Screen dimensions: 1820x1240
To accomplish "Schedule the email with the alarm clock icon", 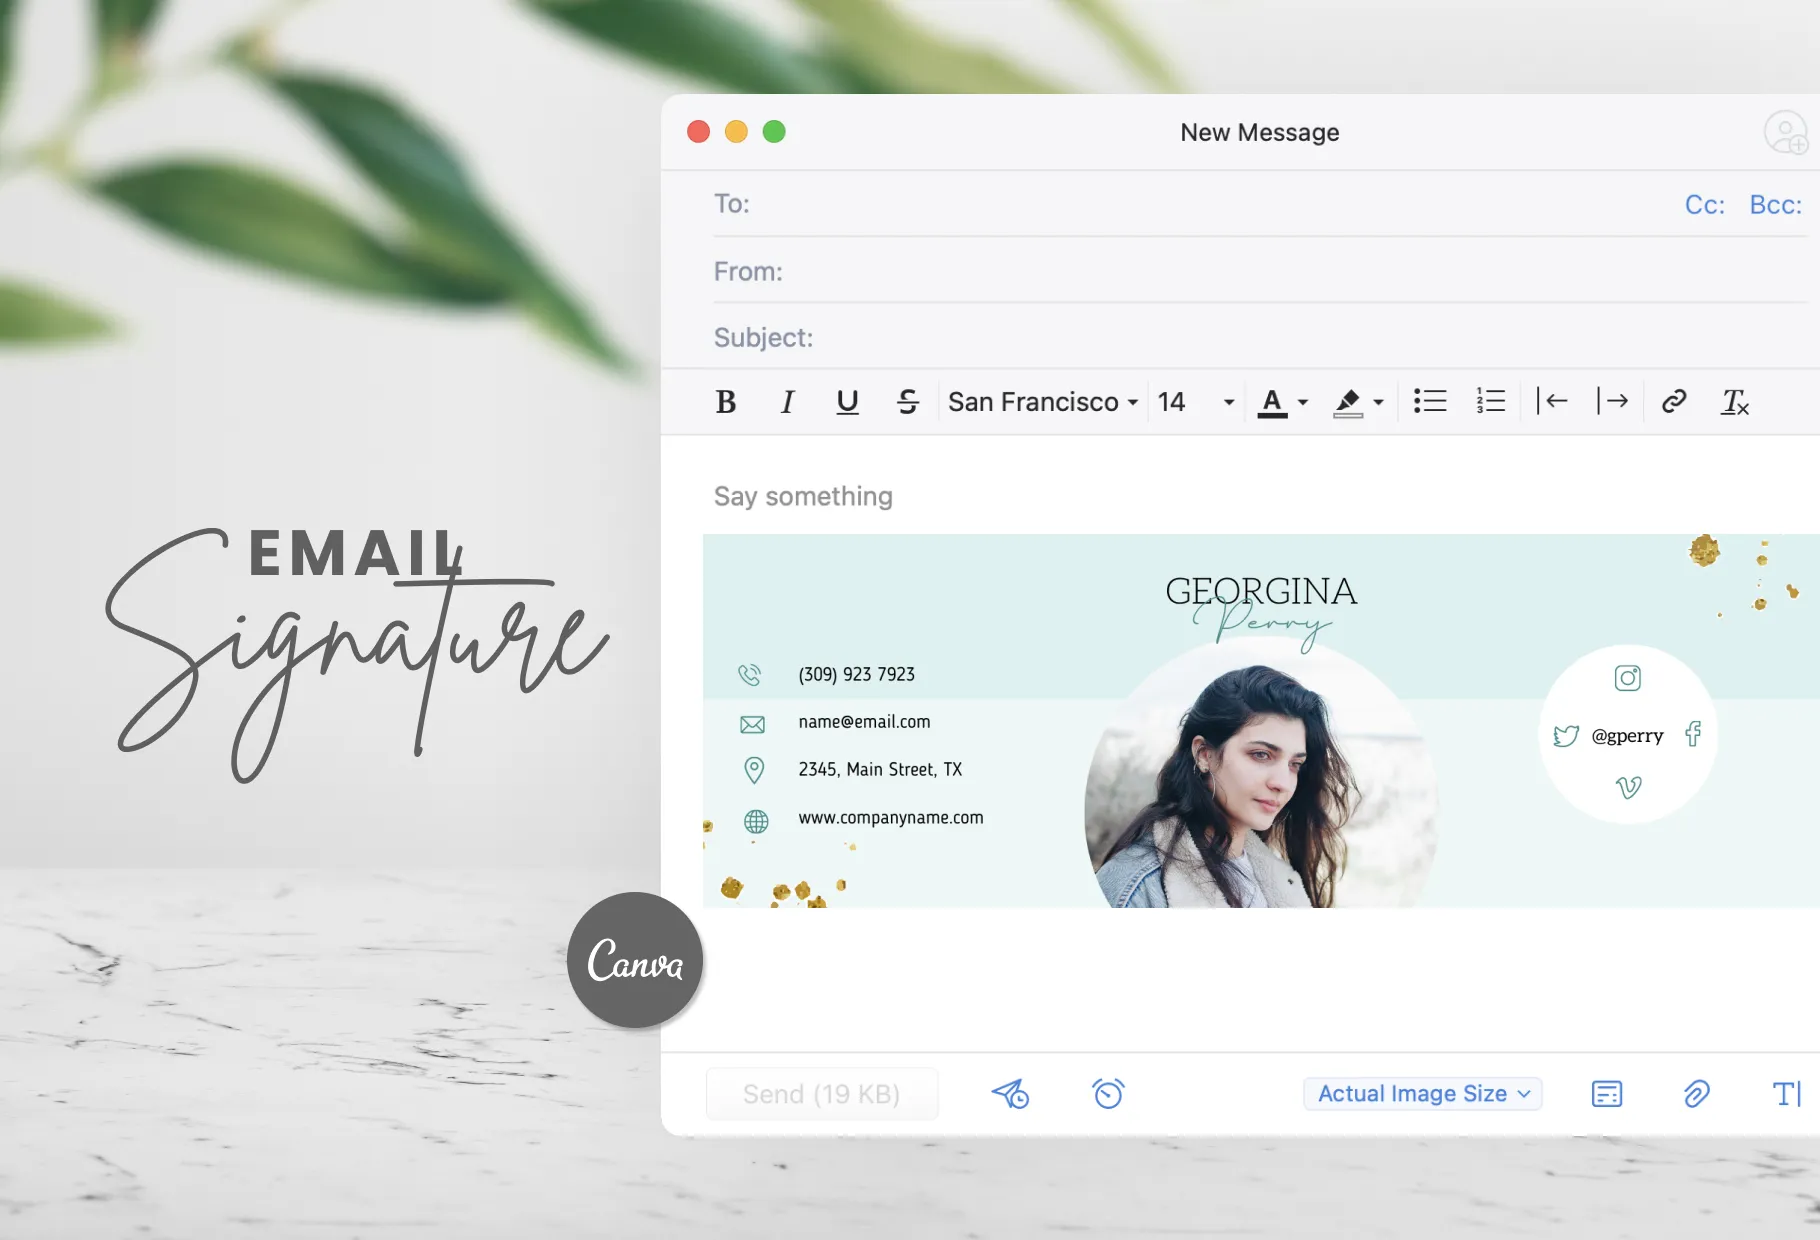I will tap(1108, 1093).
